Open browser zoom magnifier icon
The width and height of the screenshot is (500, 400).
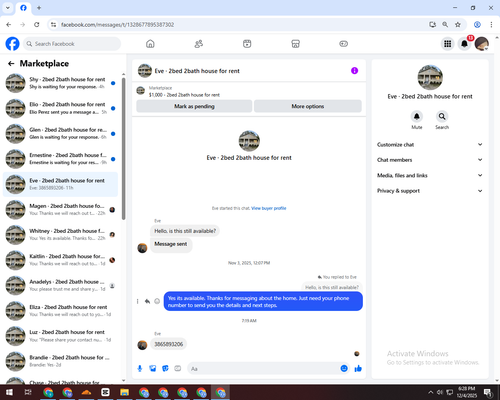point(445,25)
